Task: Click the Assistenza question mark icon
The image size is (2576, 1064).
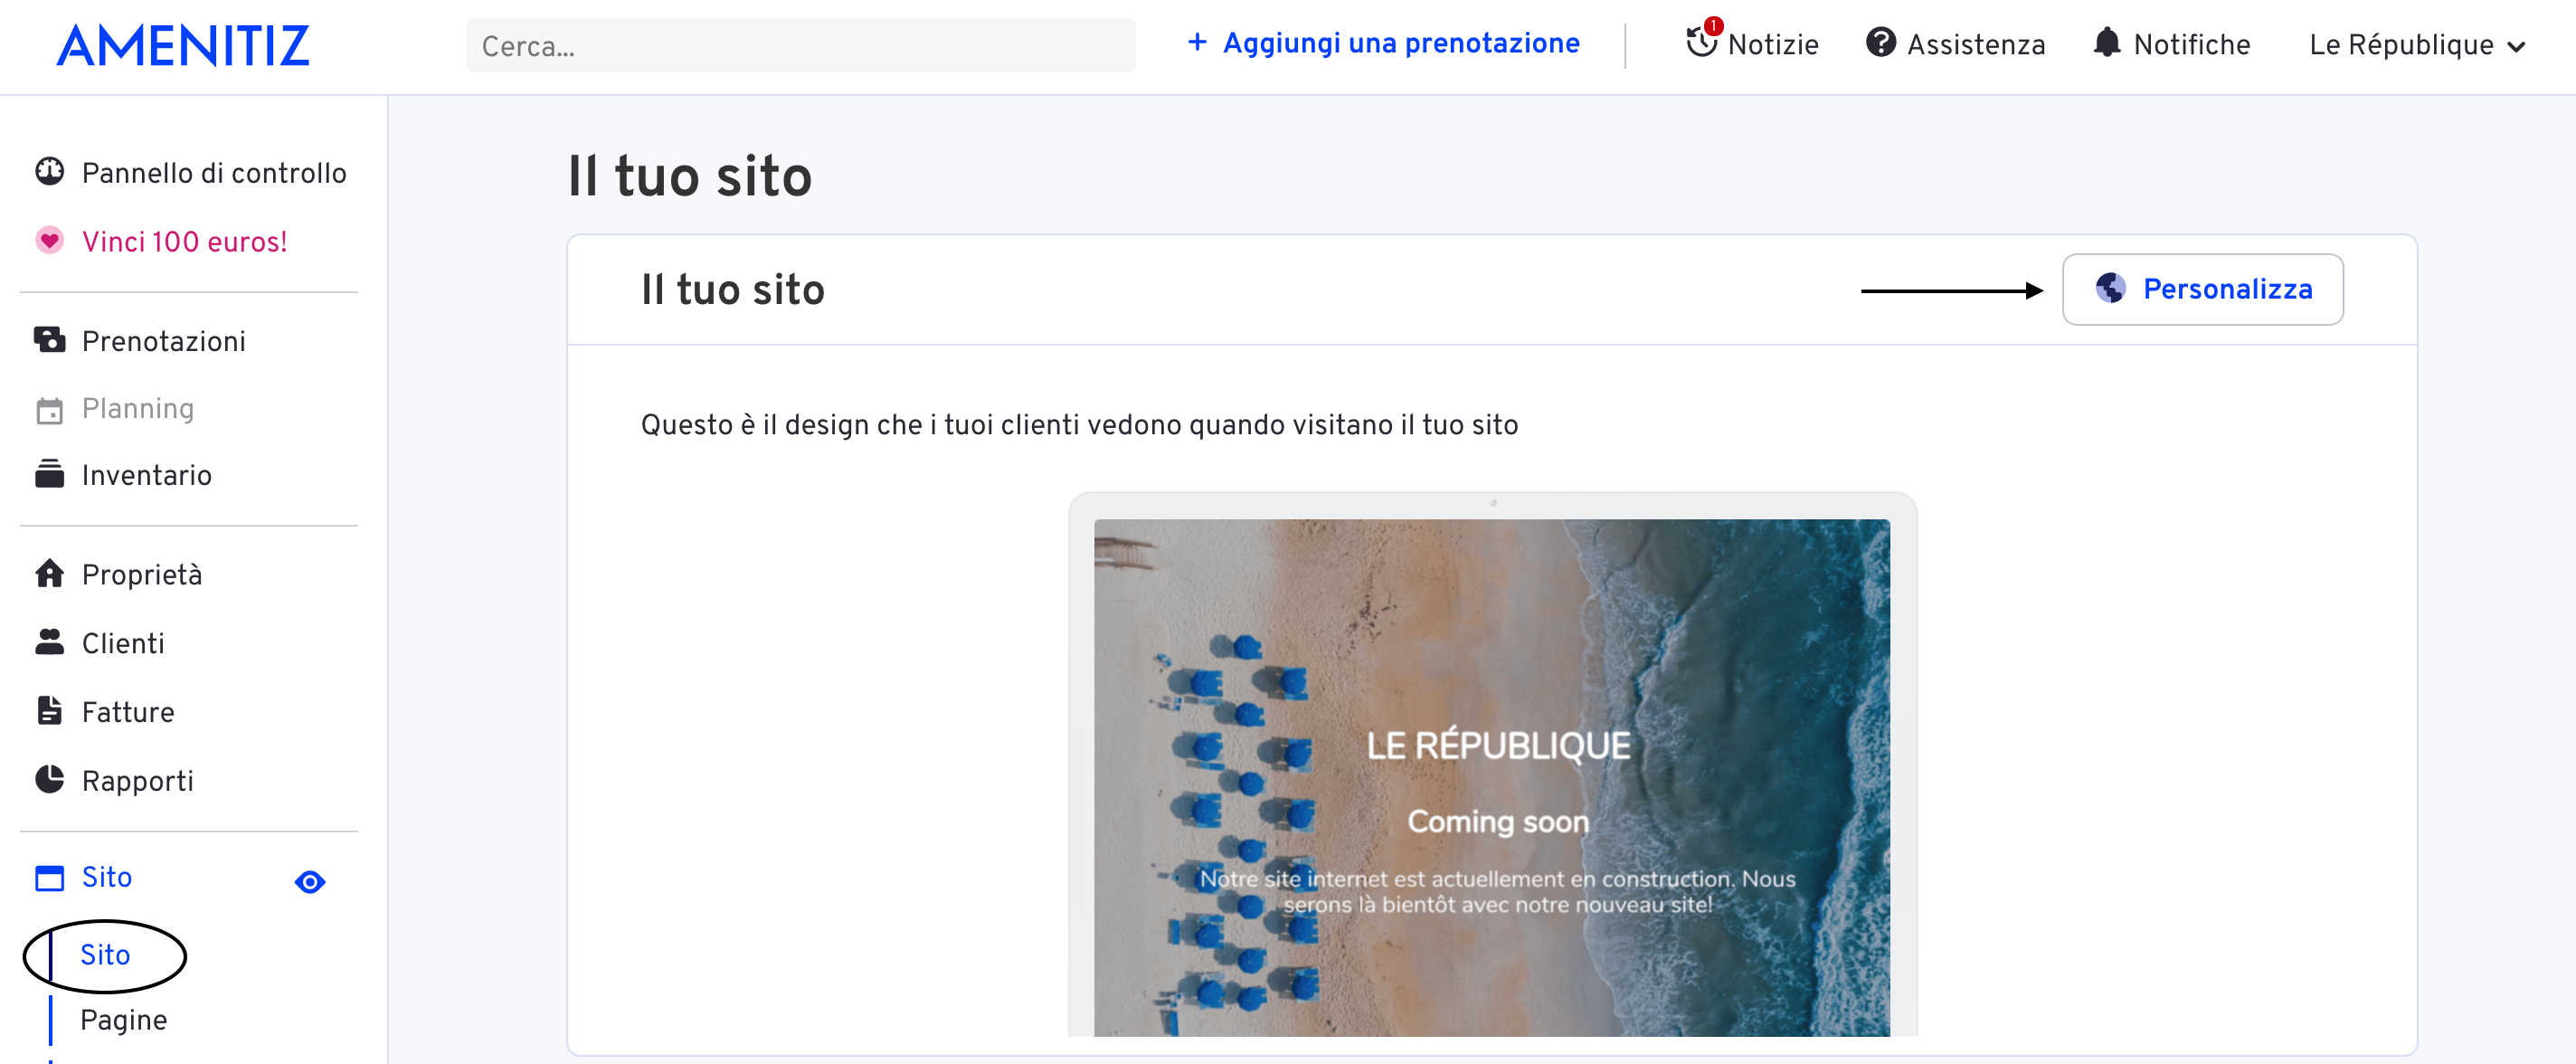Action: (1880, 42)
